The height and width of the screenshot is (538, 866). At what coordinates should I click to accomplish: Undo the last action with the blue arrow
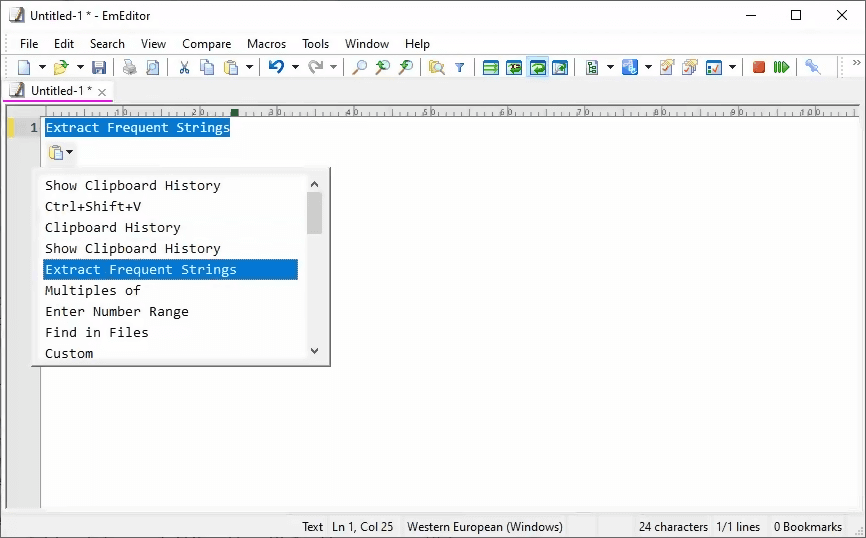pyautogui.click(x=276, y=67)
